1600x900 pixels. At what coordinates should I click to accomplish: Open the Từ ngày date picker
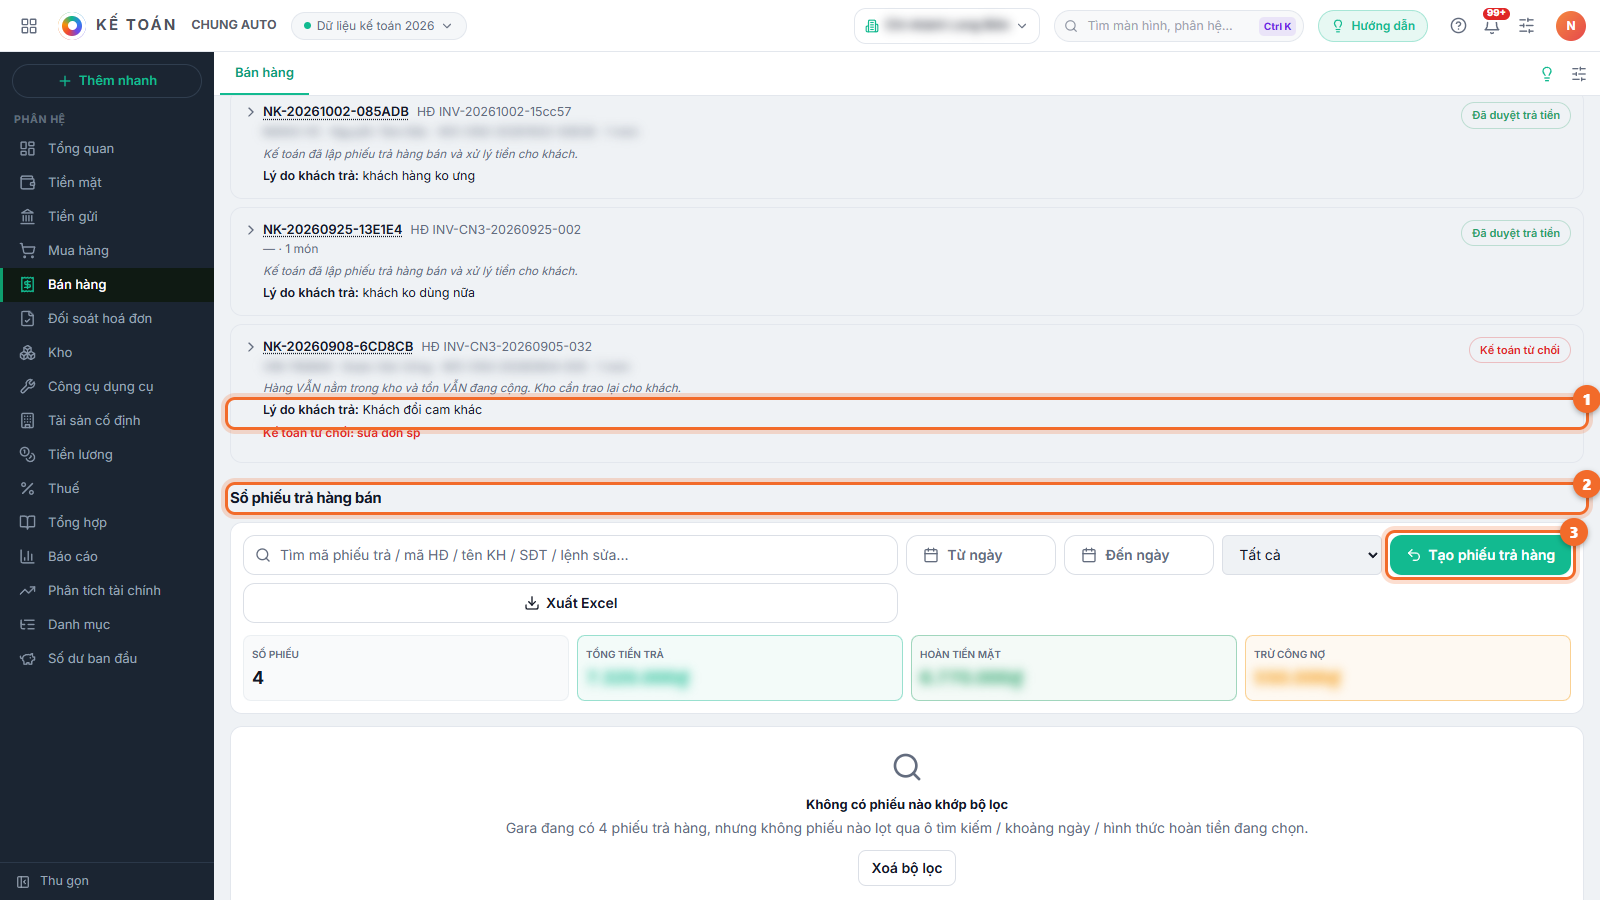tap(981, 555)
